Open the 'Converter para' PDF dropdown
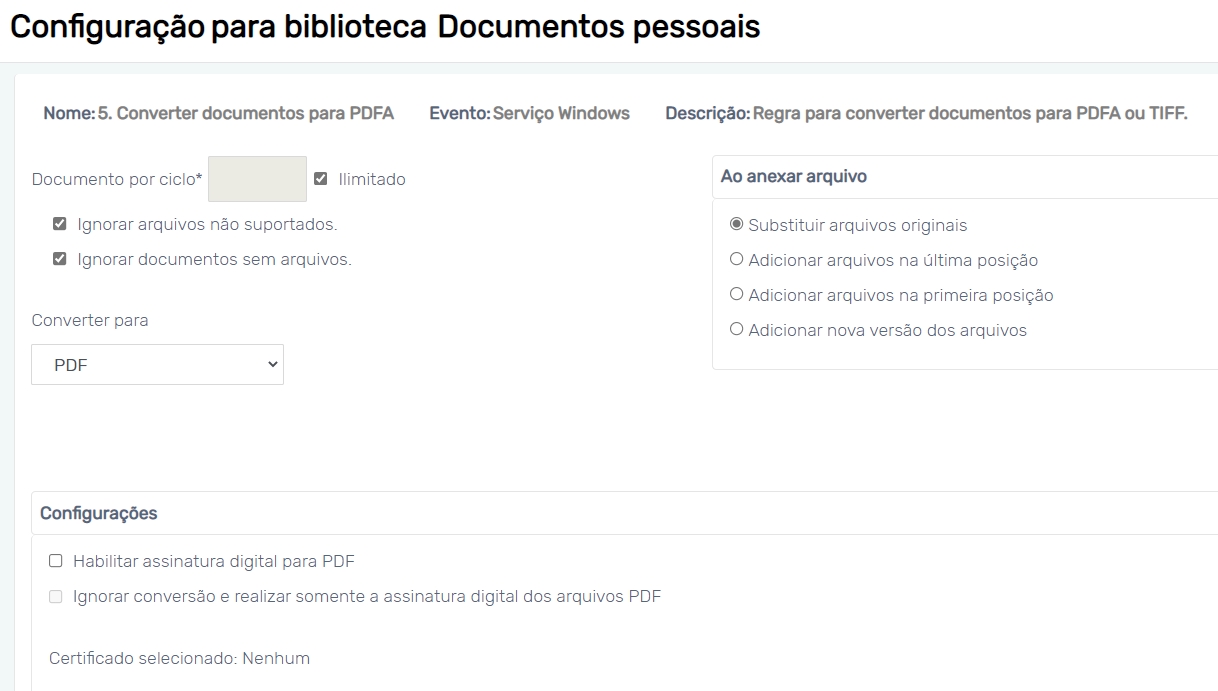The width and height of the screenshot is (1218, 691). tap(157, 365)
